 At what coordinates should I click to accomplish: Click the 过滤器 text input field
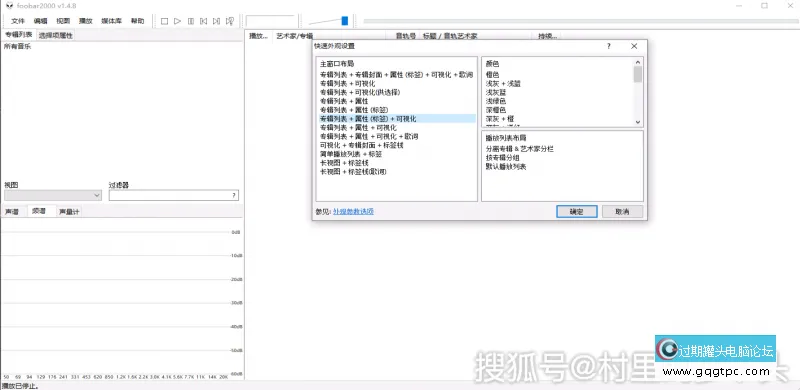click(173, 196)
